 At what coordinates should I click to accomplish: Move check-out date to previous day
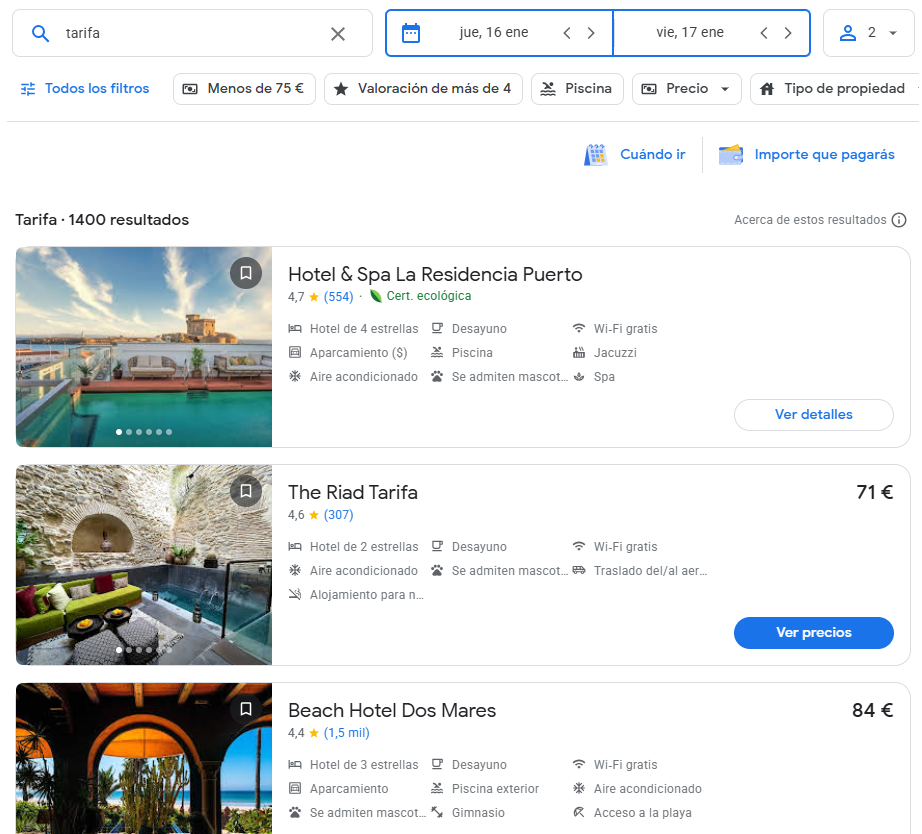point(764,33)
